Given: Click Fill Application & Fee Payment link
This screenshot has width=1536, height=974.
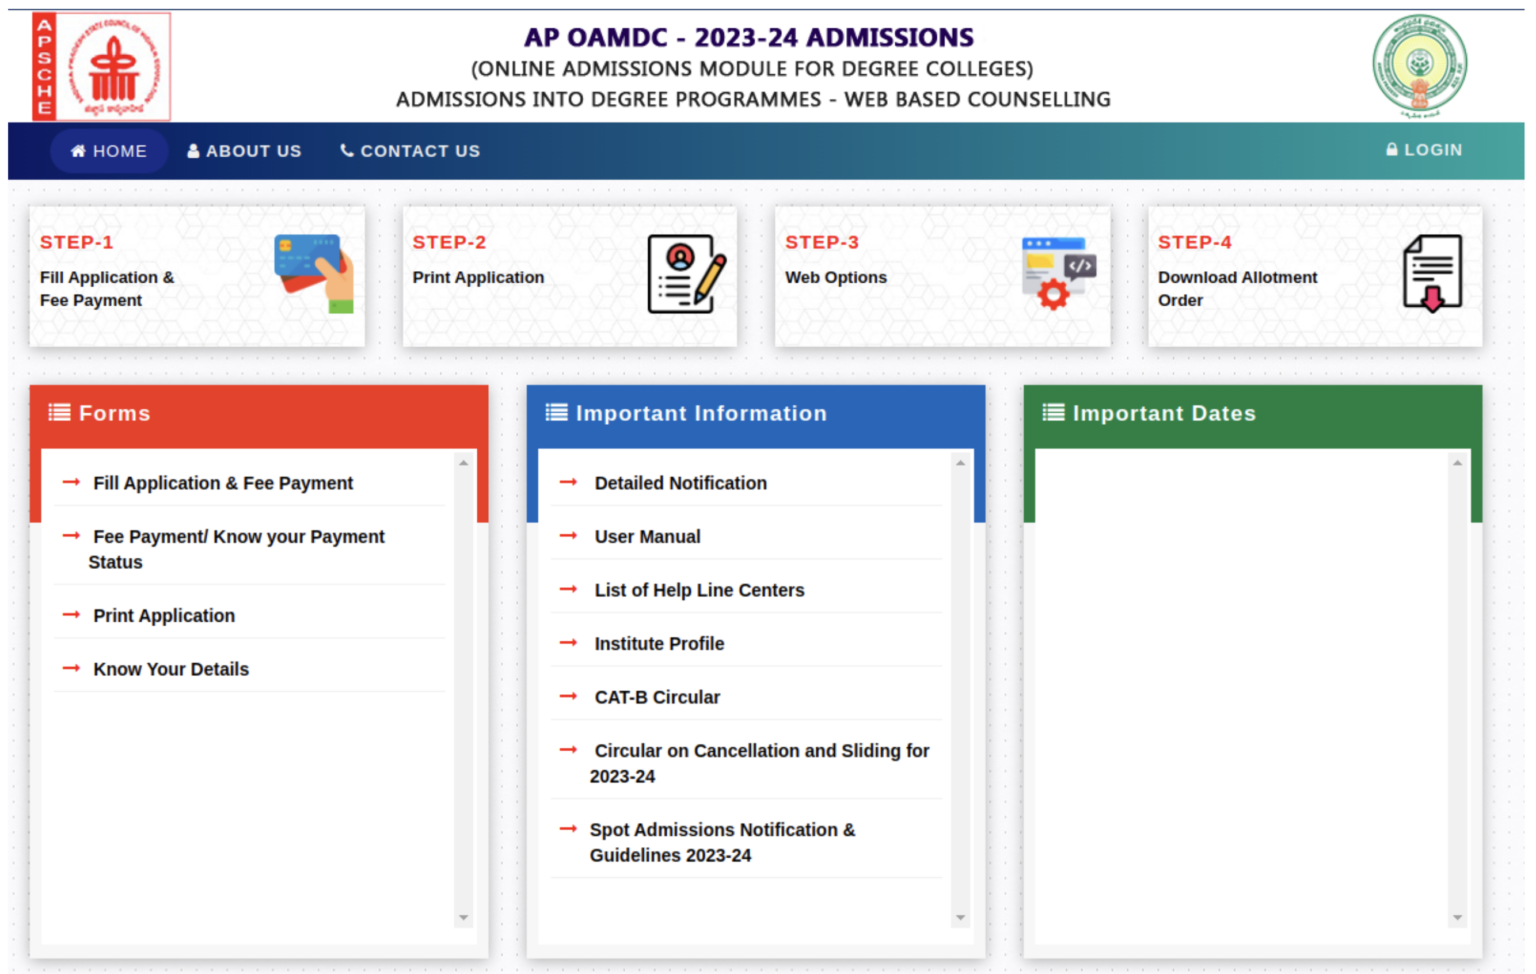Looking at the screenshot, I should (223, 483).
